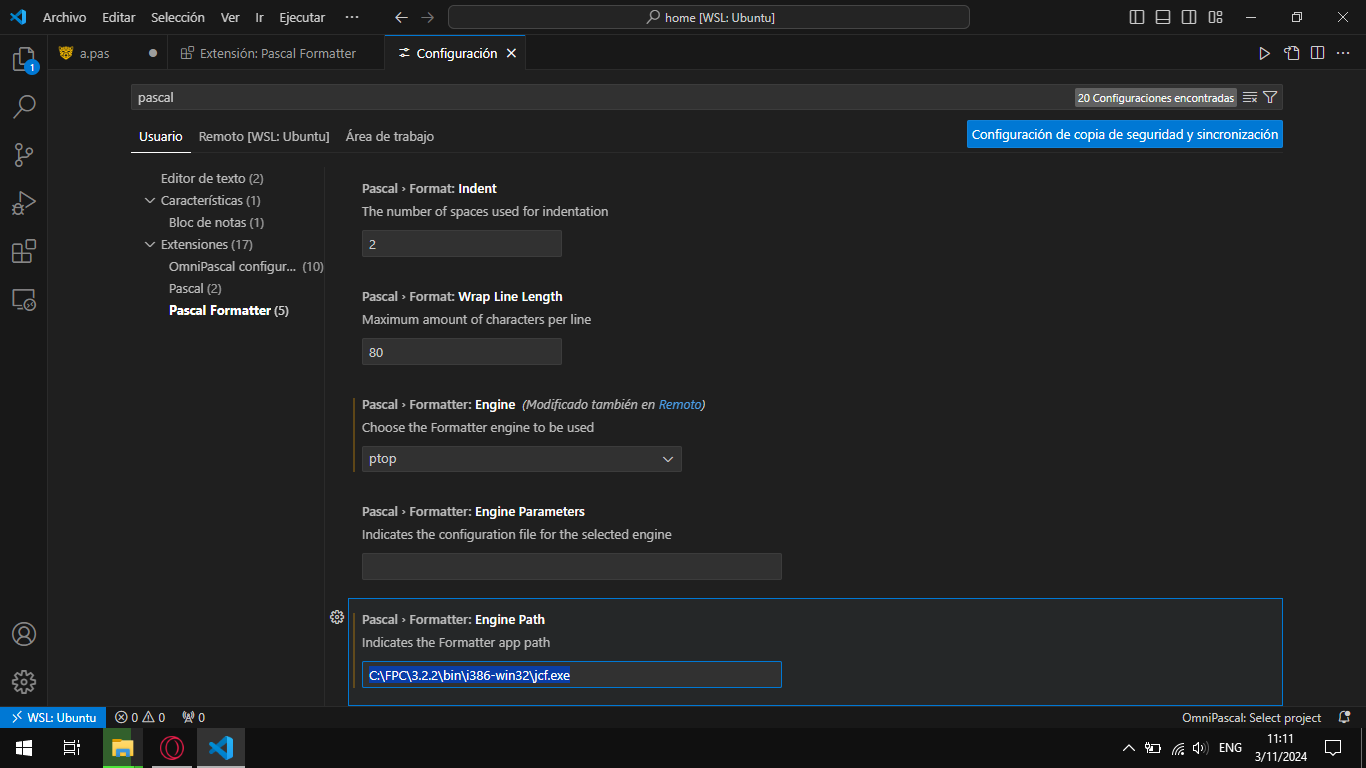Open the settings filter funnel
1366x768 pixels.
[x=1270, y=97]
